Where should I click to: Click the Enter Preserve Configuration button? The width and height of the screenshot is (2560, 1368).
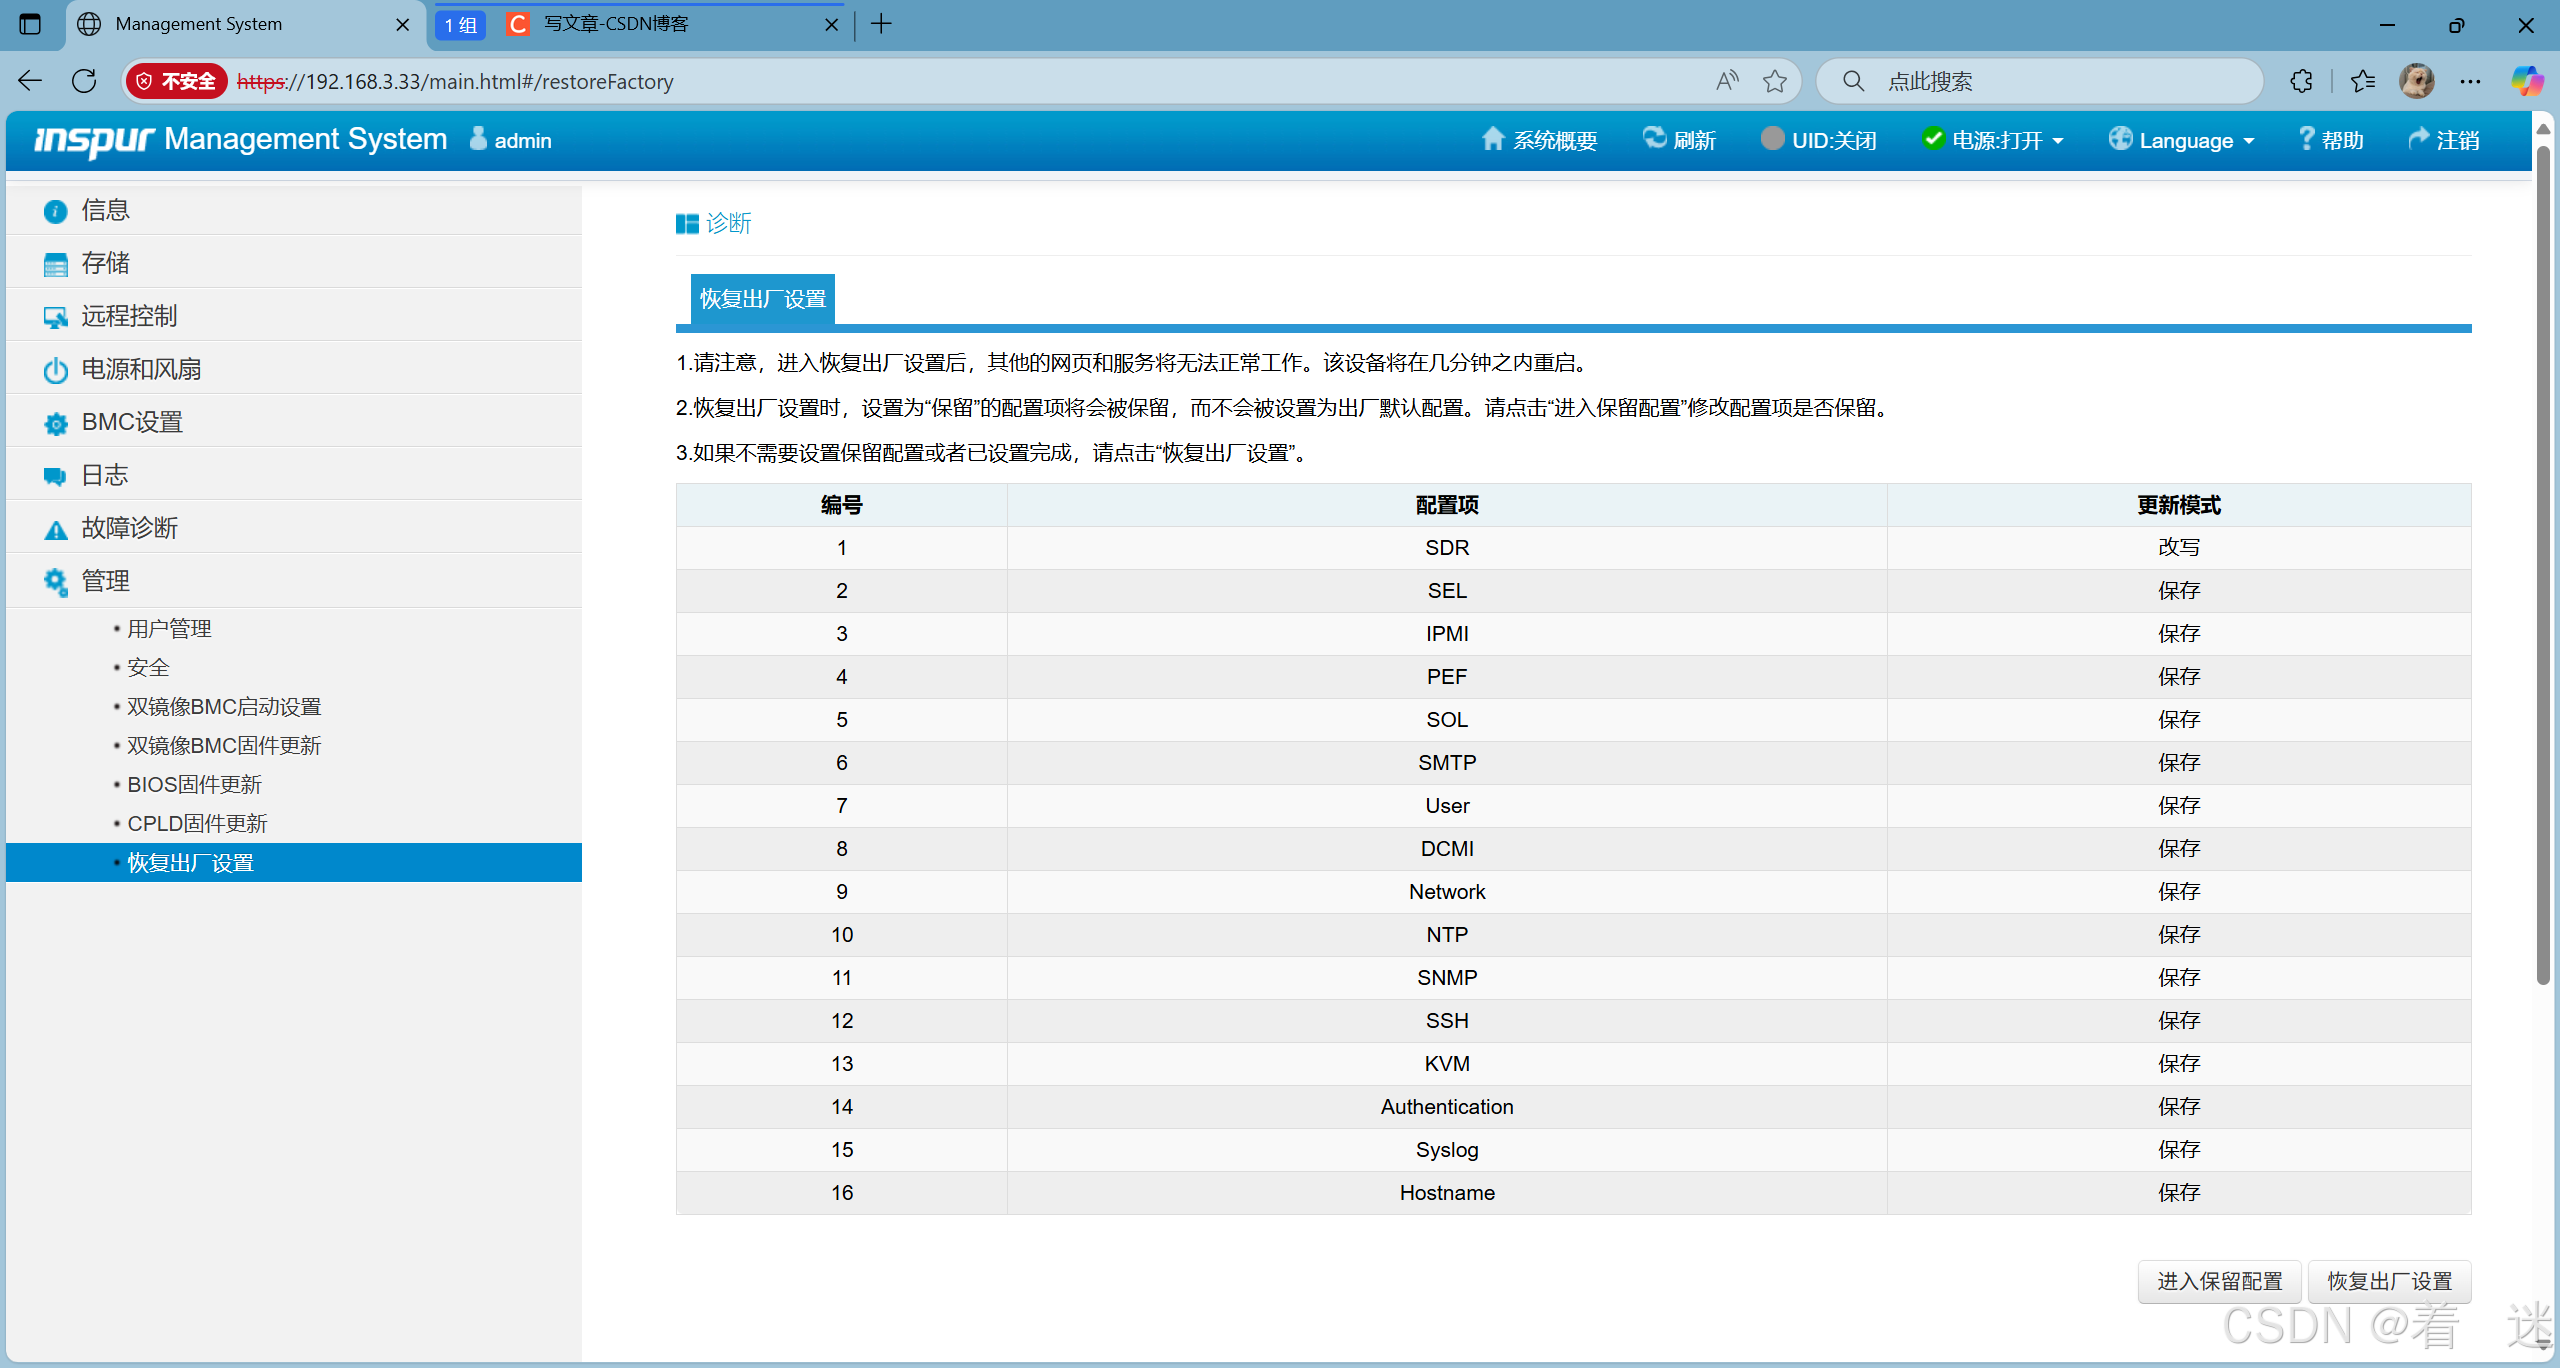pyautogui.click(x=2219, y=1281)
